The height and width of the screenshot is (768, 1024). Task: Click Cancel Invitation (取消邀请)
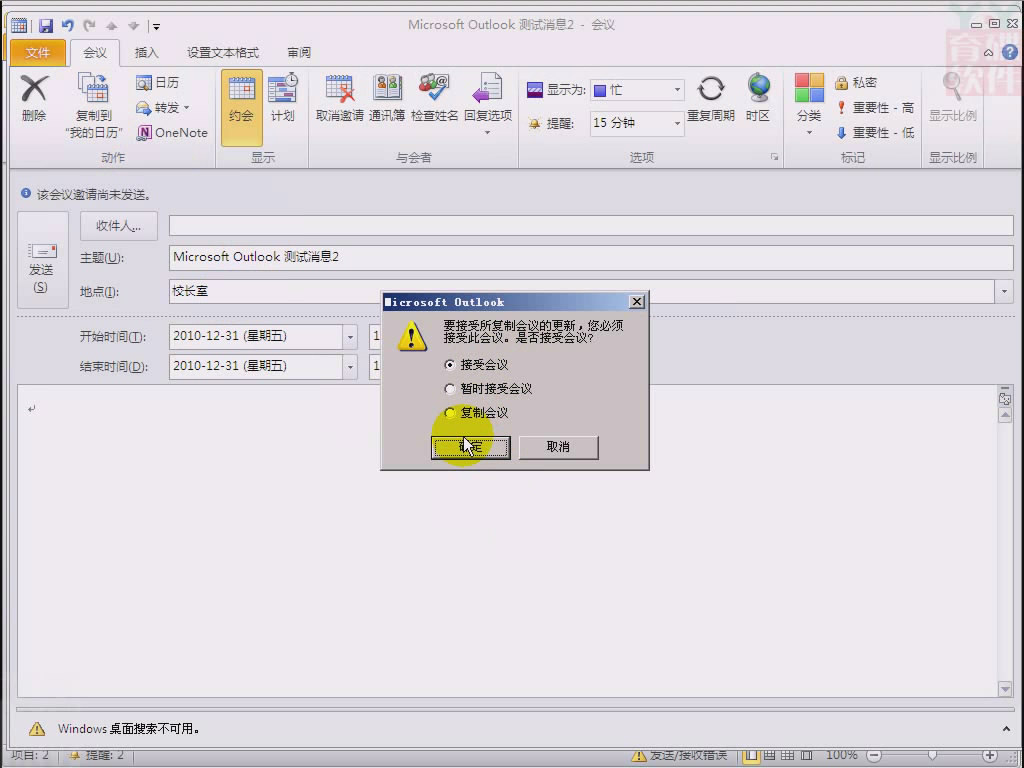[x=340, y=98]
